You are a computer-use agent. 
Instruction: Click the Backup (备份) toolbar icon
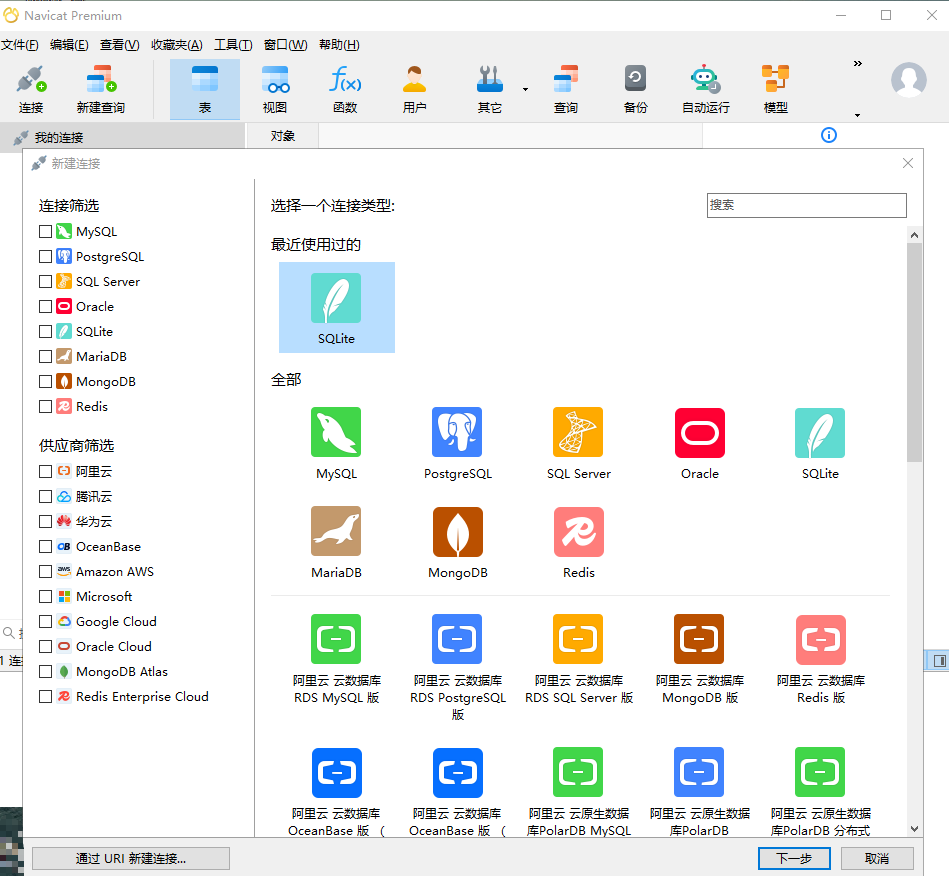tap(635, 90)
